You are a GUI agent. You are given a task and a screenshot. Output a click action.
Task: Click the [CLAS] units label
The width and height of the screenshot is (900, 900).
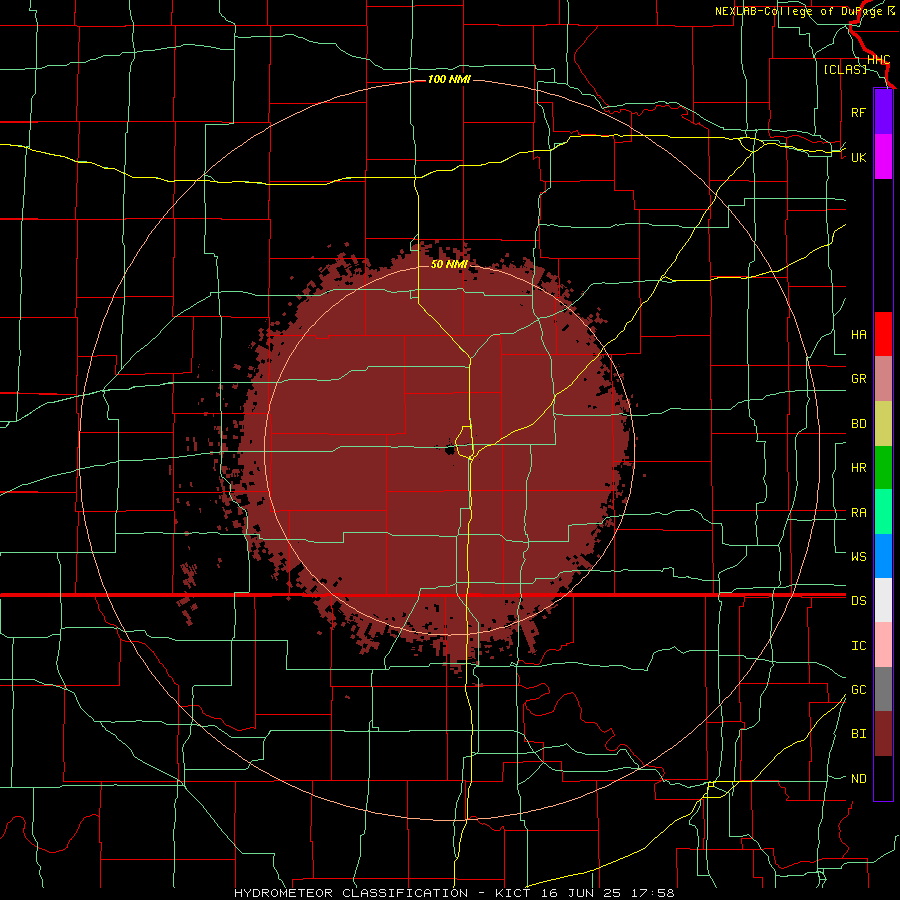pos(845,69)
